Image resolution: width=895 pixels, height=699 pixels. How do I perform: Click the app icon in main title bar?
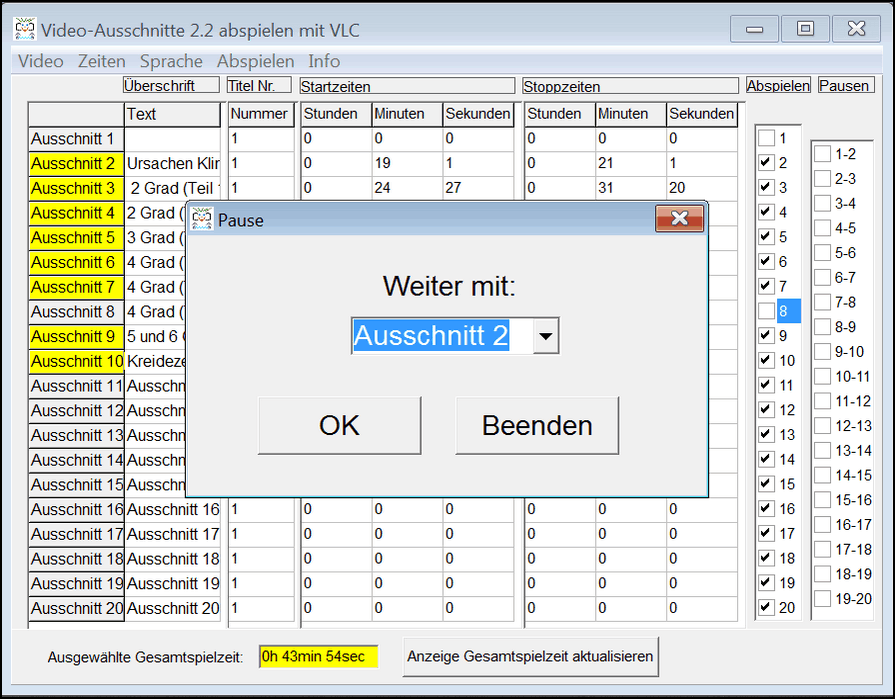(25, 30)
